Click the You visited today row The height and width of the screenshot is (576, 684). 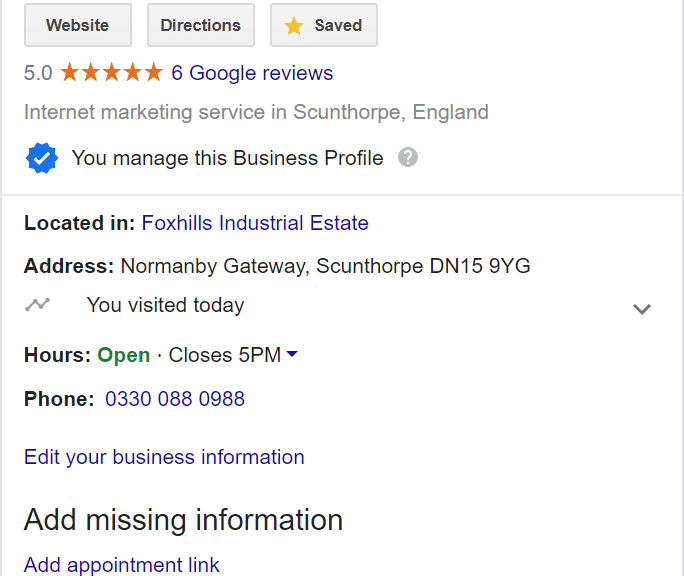338,305
